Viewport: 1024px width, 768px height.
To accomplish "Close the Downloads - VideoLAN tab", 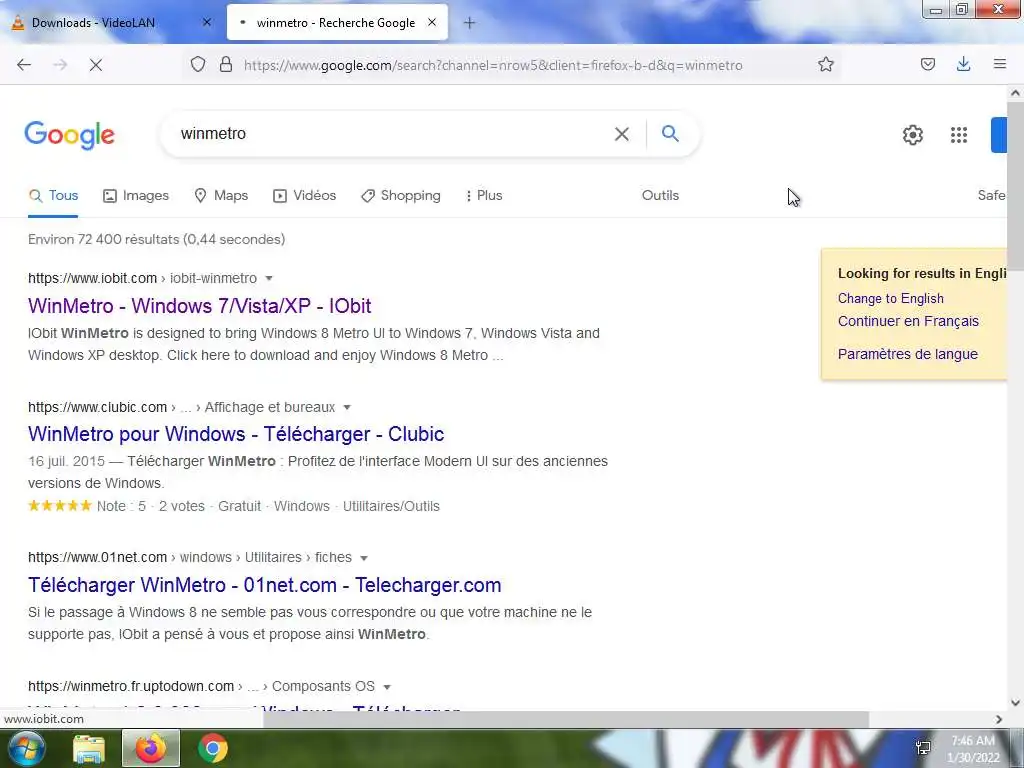I will tap(206, 22).
